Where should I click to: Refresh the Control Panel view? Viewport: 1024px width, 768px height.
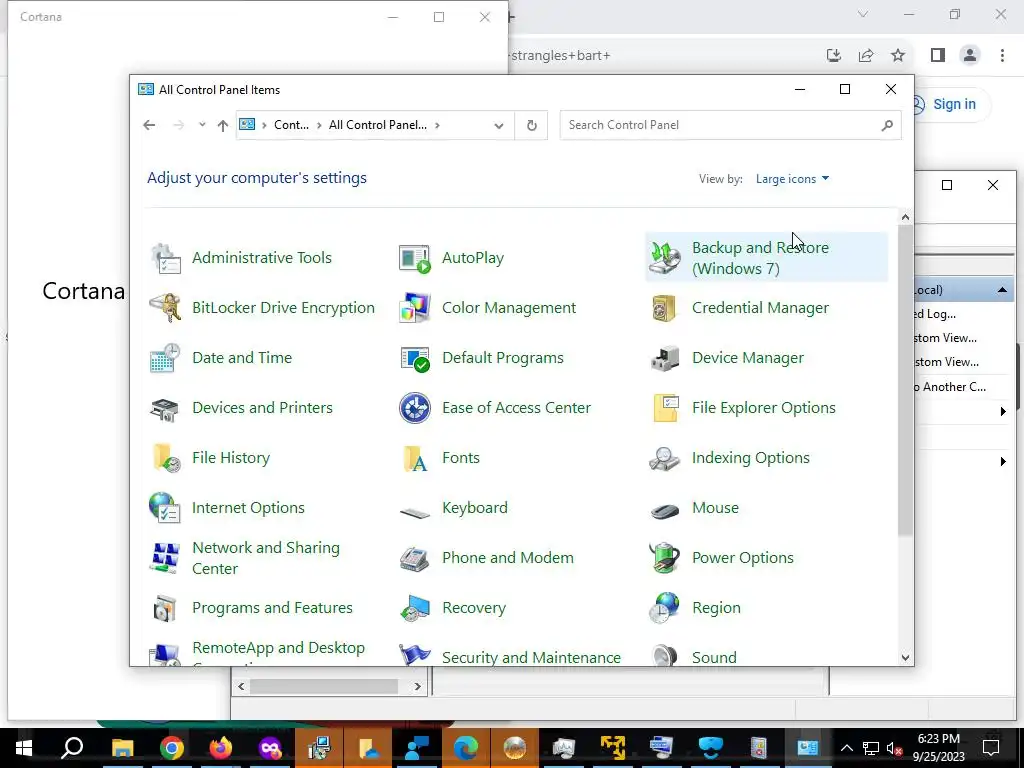coord(532,125)
